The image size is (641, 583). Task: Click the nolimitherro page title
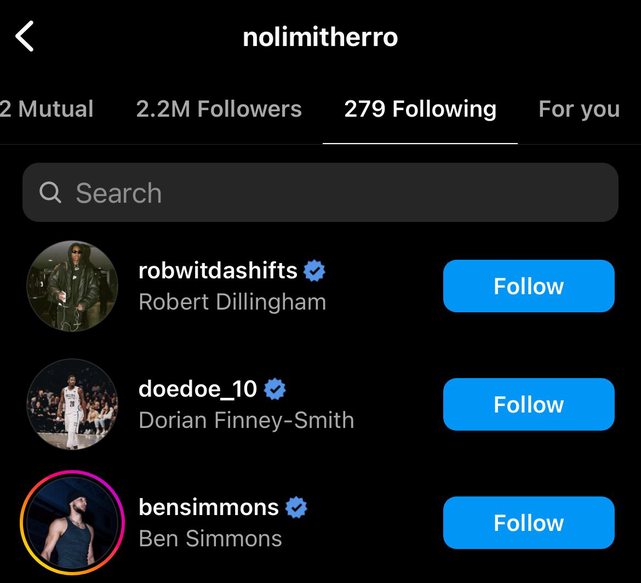pos(320,38)
